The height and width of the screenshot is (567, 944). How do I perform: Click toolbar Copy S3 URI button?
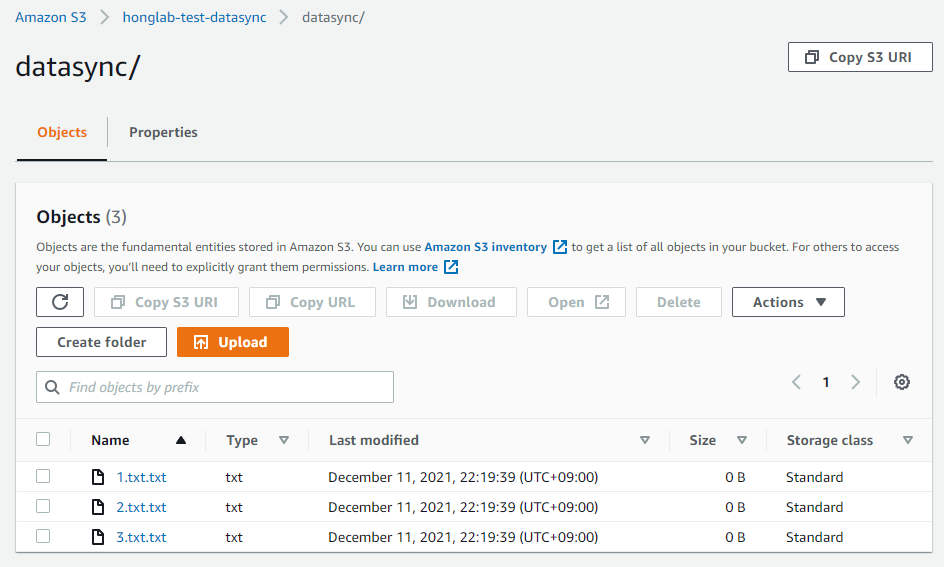[166, 302]
